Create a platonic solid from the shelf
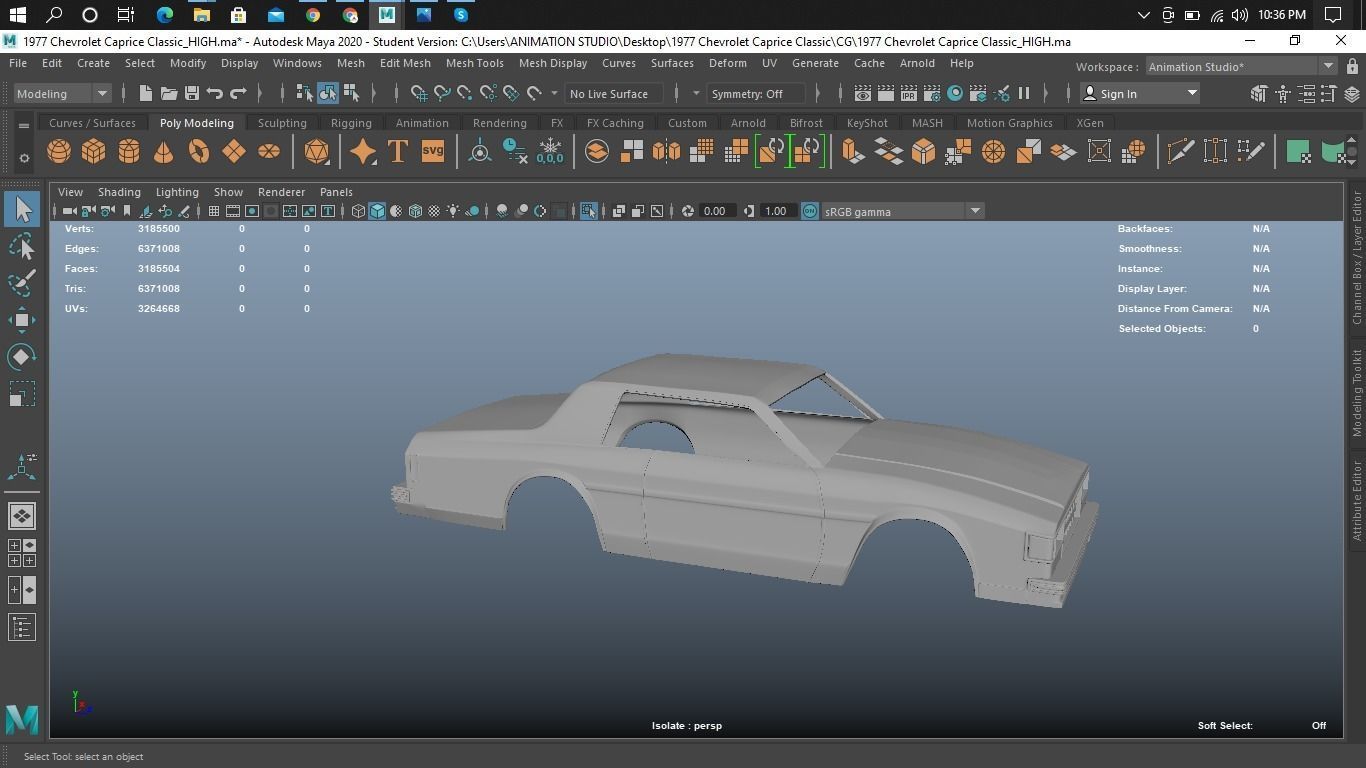The height and width of the screenshot is (768, 1366). 317,151
